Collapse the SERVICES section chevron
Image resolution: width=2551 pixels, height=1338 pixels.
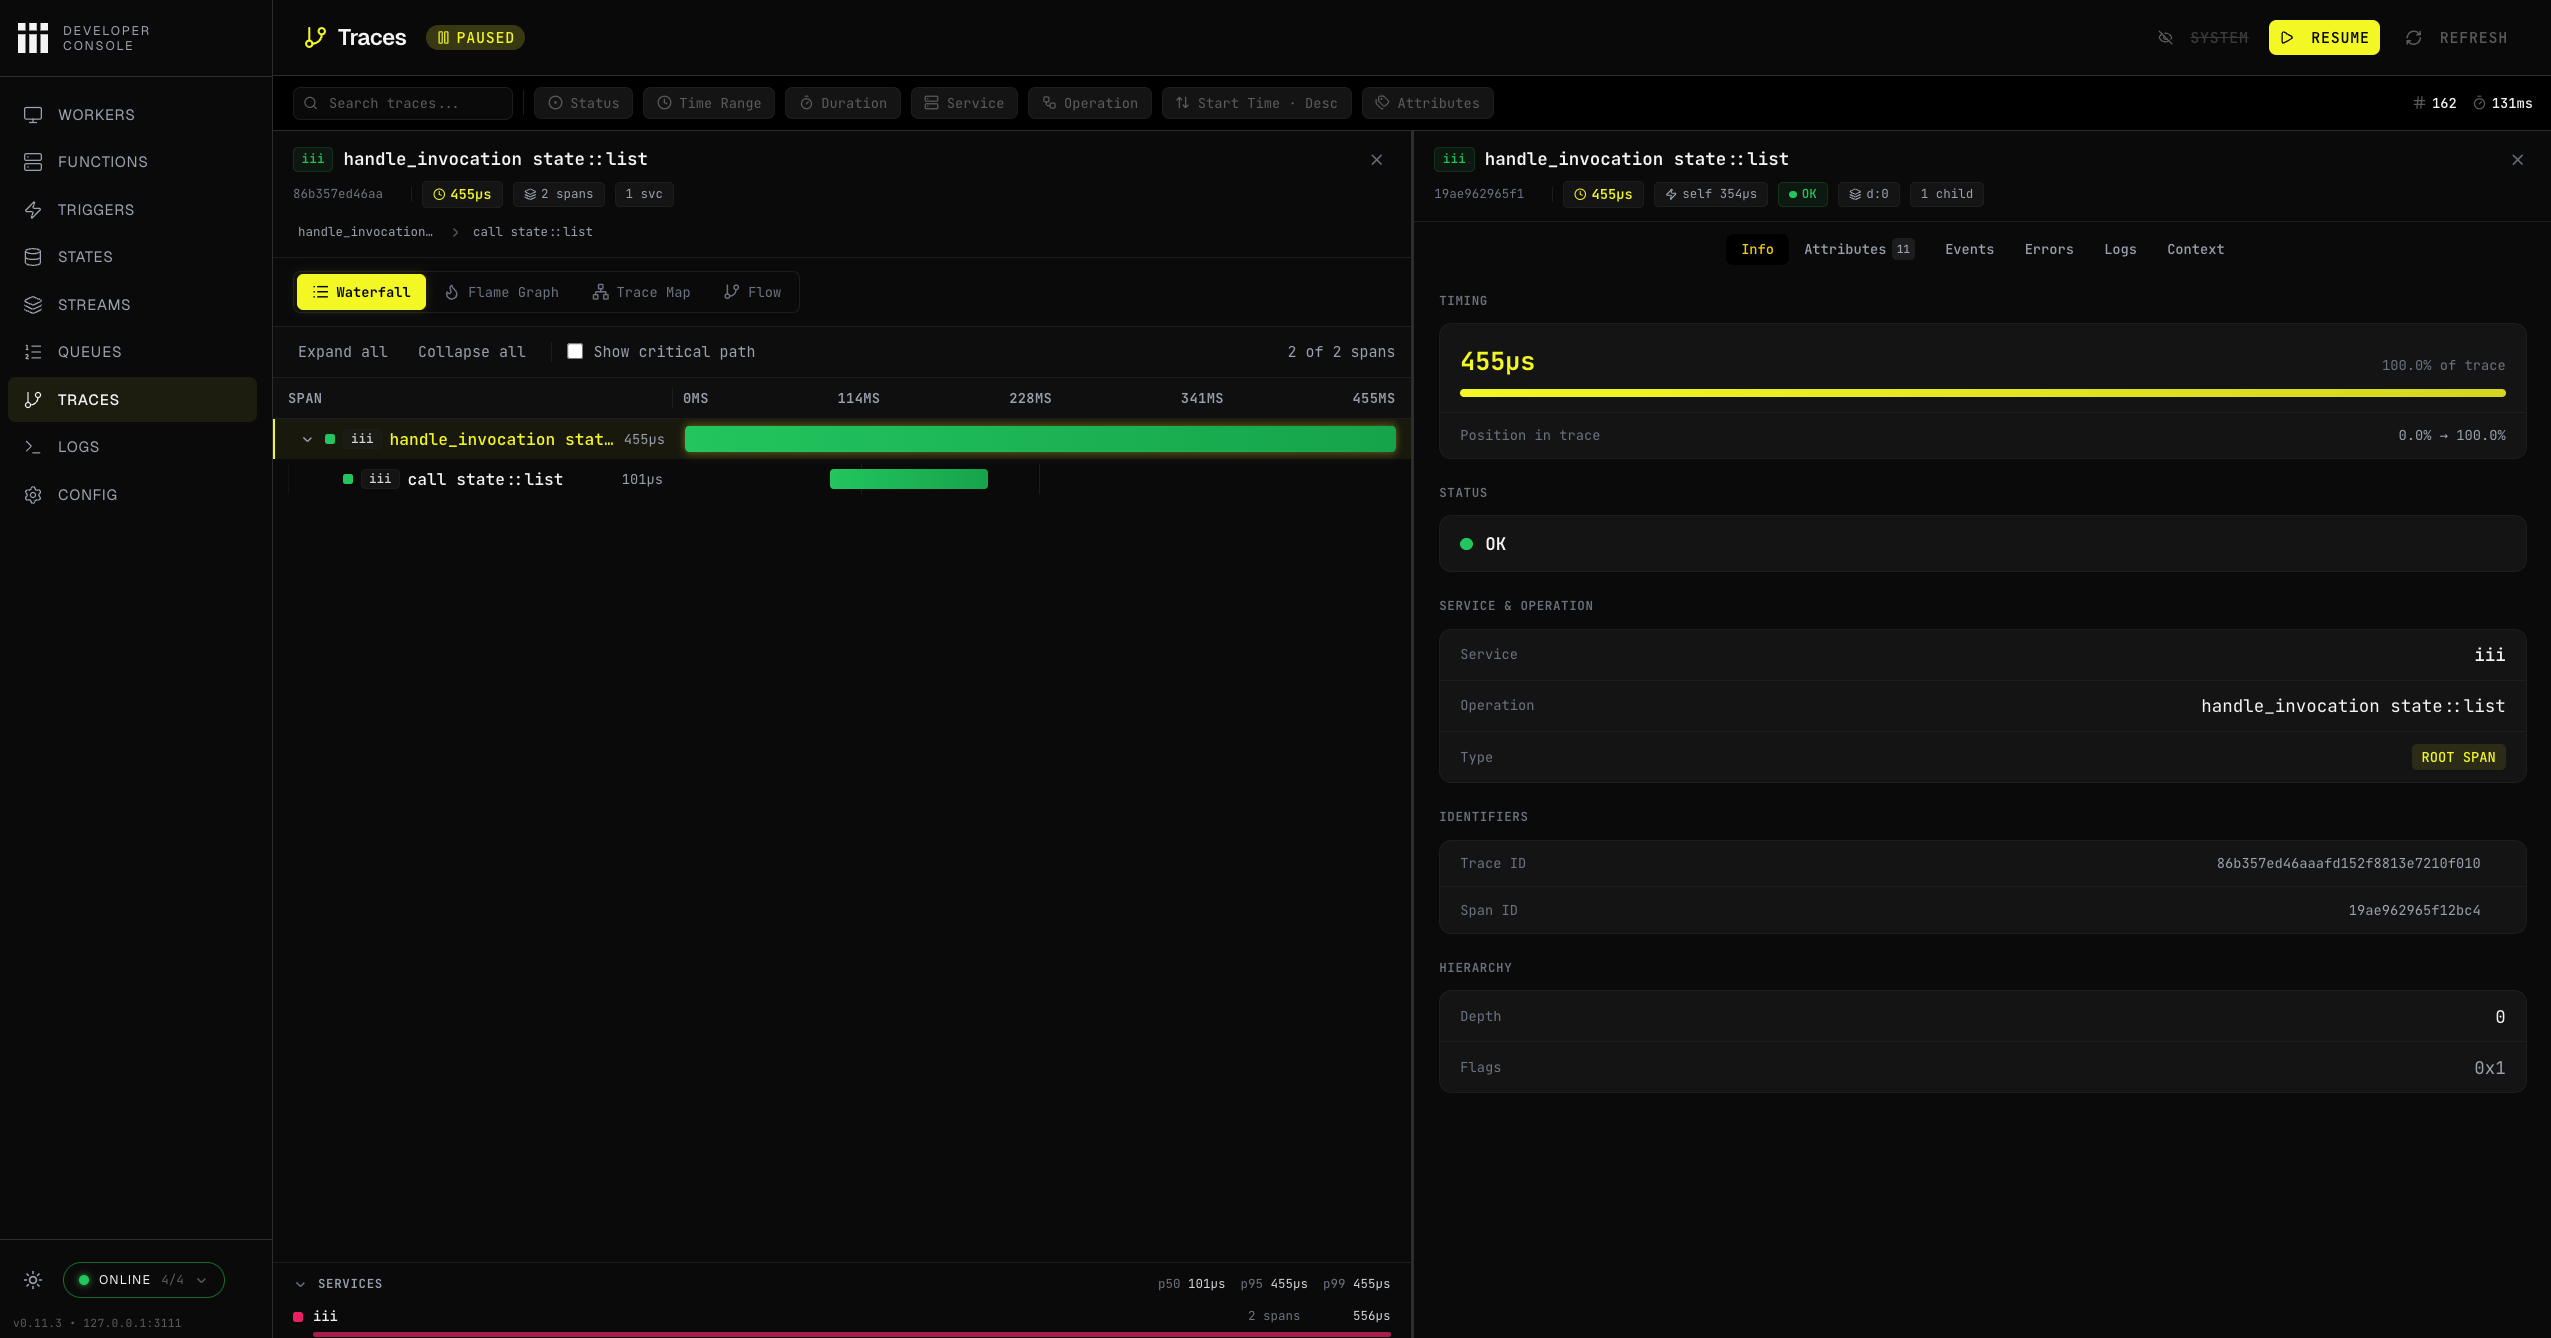coord(300,1284)
